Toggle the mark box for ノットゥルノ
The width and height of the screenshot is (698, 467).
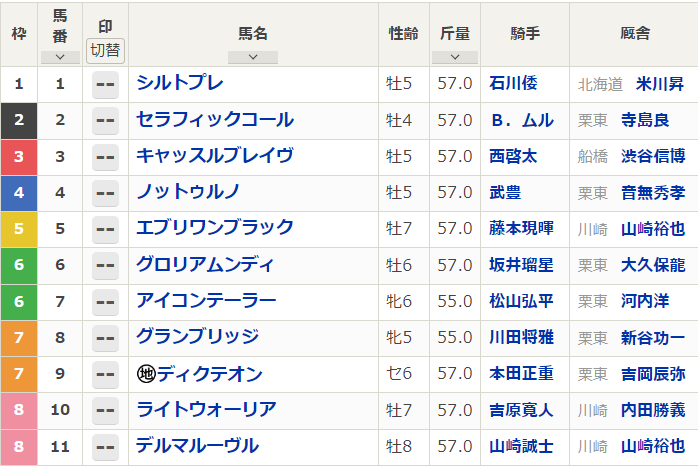point(105,193)
